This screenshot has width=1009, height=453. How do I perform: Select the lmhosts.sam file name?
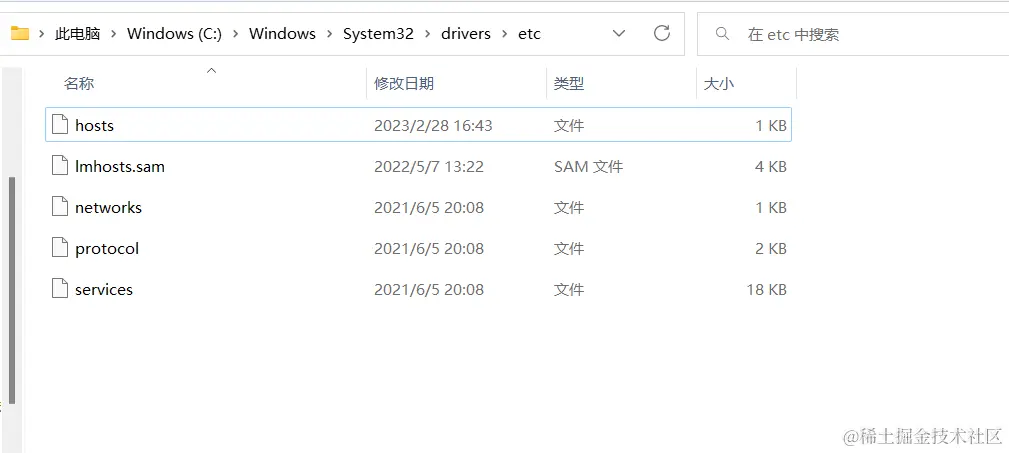coord(120,167)
